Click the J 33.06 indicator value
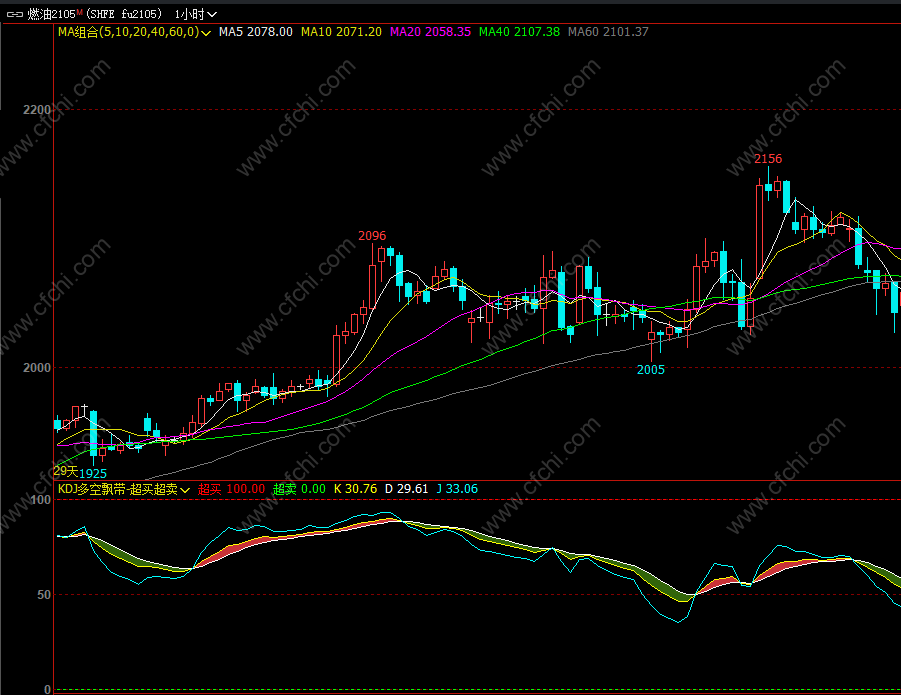This screenshot has width=901, height=695. coord(457,489)
